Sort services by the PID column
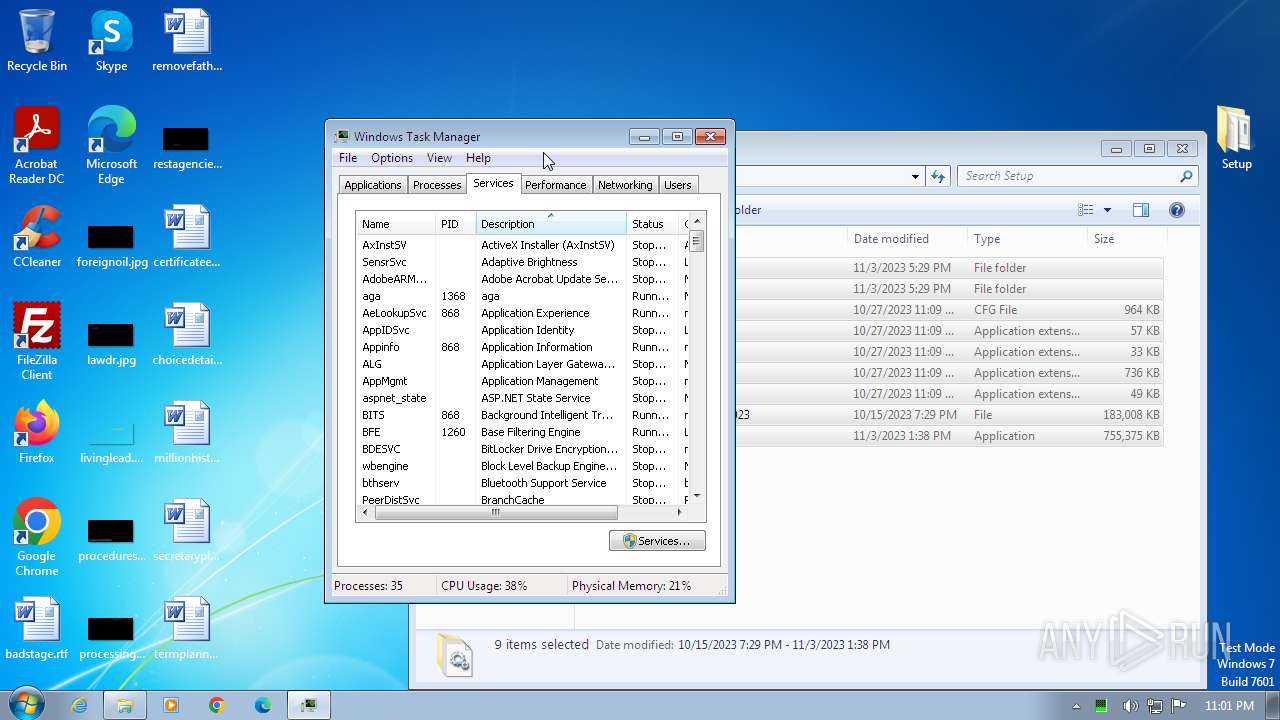This screenshot has height=720, width=1280. (455, 224)
